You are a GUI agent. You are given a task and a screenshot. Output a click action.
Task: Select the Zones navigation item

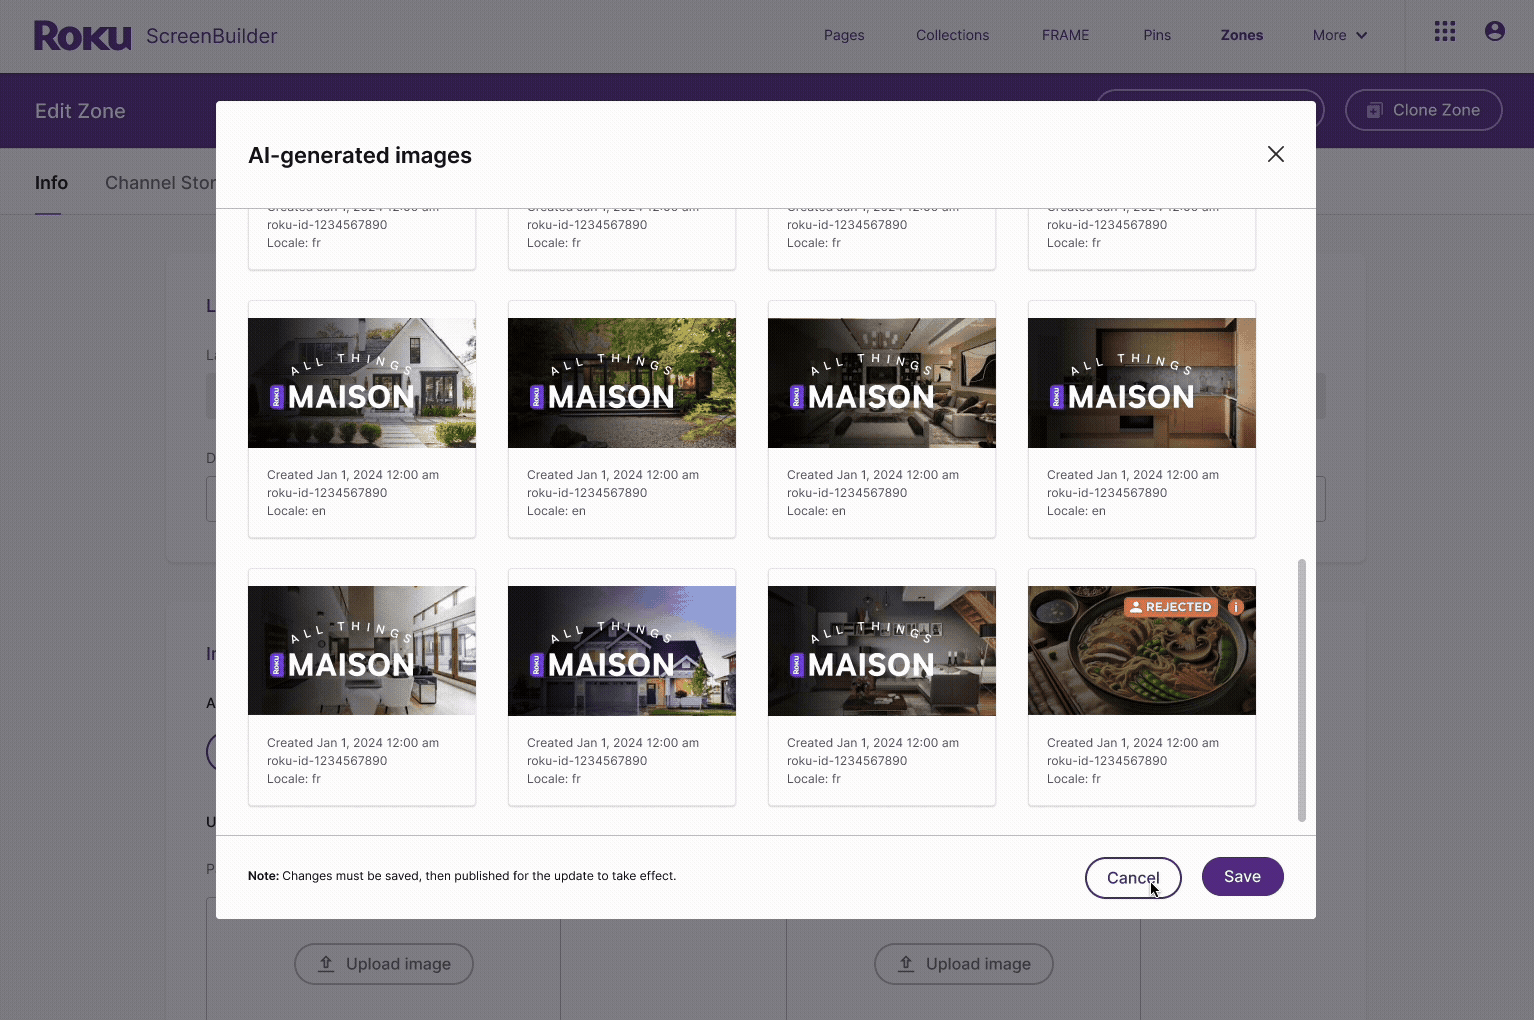tap(1241, 35)
